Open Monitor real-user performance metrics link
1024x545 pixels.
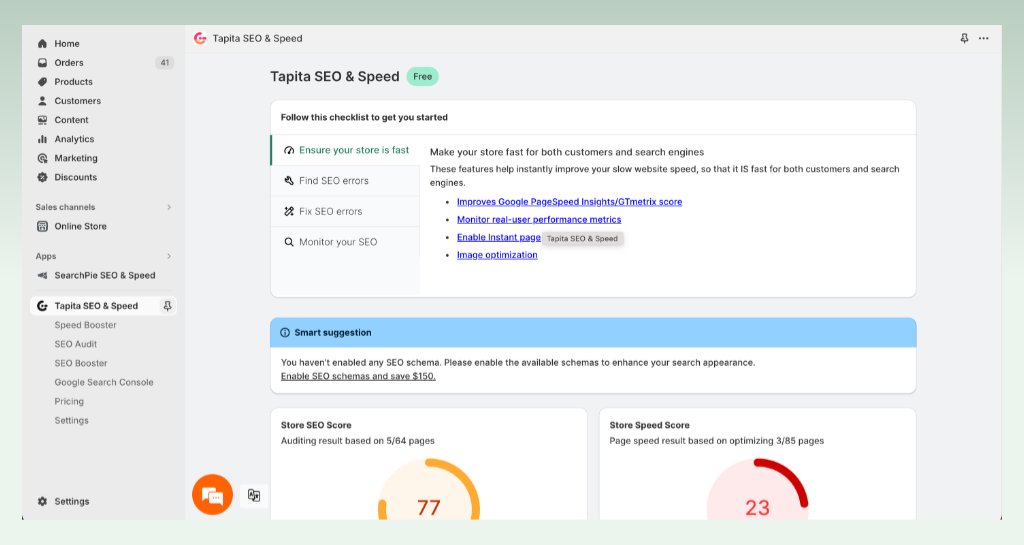539,219
